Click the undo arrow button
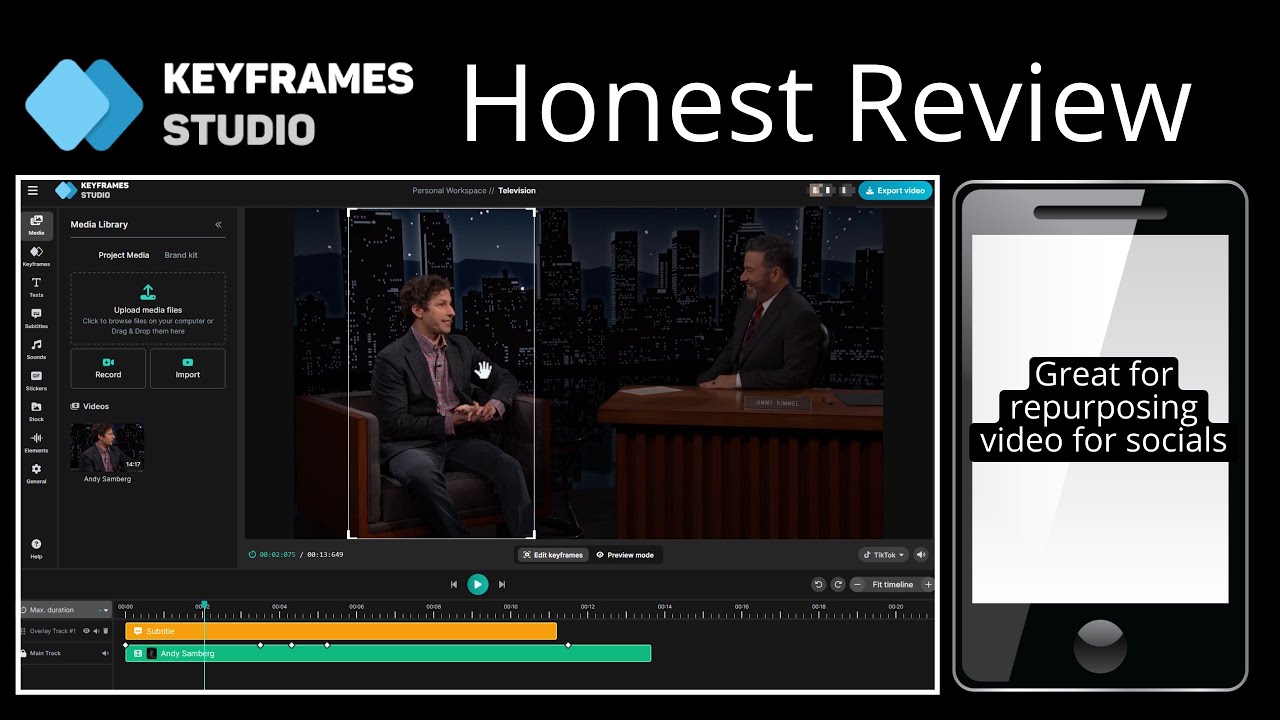The image size is (1280, 720). [x=819, y=585]
